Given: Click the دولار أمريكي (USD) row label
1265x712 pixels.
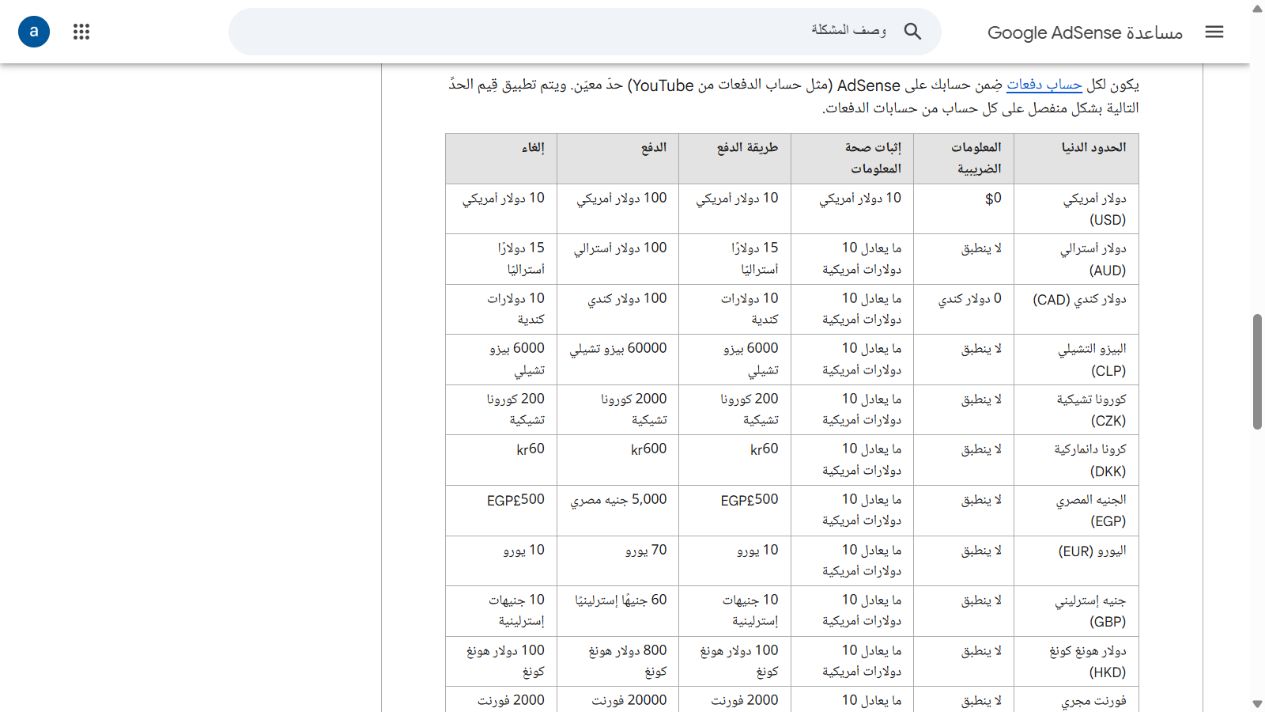Looking at the screenshot, I should point(1094,209).
